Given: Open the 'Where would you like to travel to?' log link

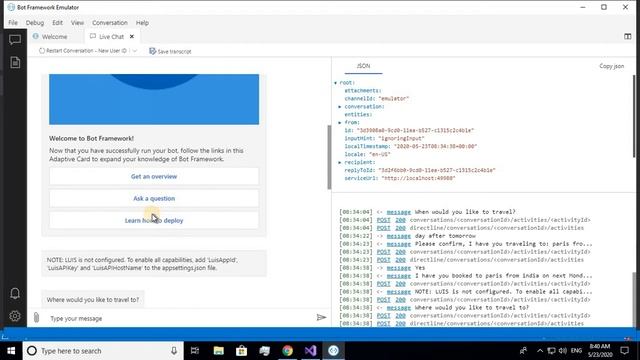Looking at the screenshot, I should (398, 307).
